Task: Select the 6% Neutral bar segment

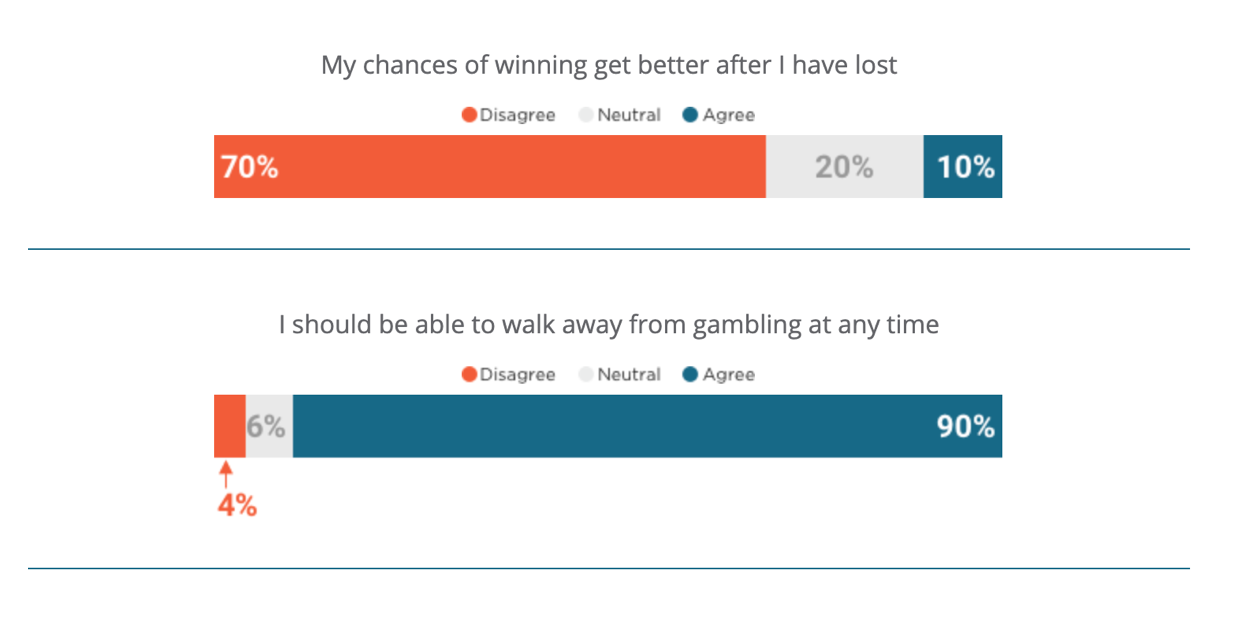Action: 269,427
